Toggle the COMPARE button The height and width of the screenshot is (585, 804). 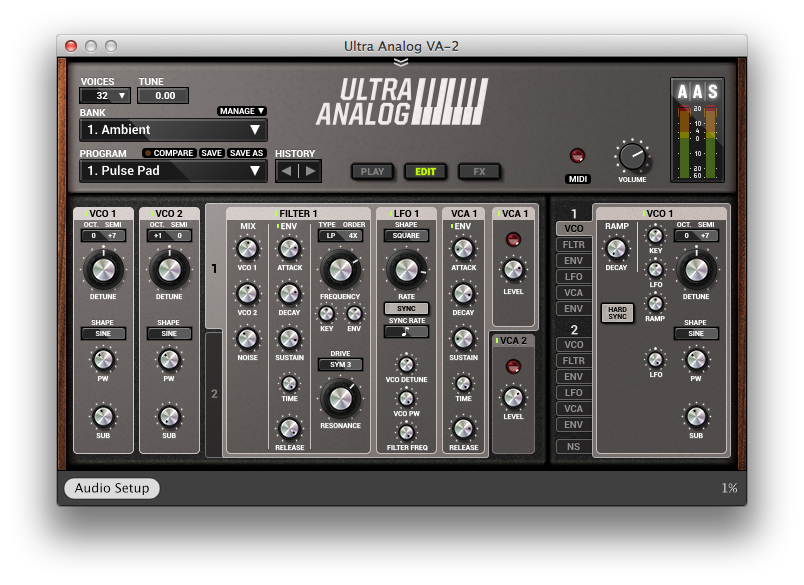[169, 153]
